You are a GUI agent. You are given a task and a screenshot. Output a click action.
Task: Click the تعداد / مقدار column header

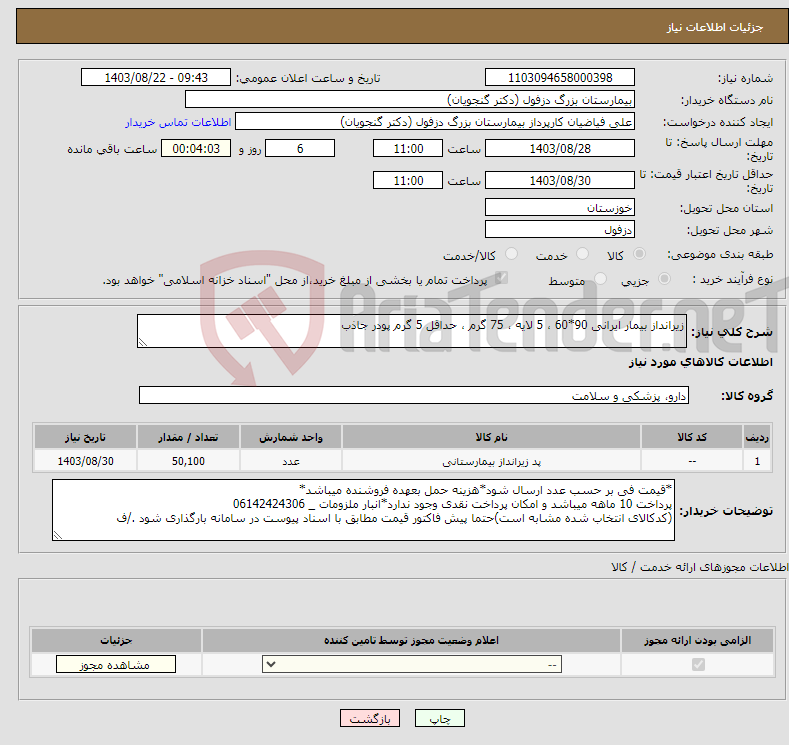pos(188,437)
